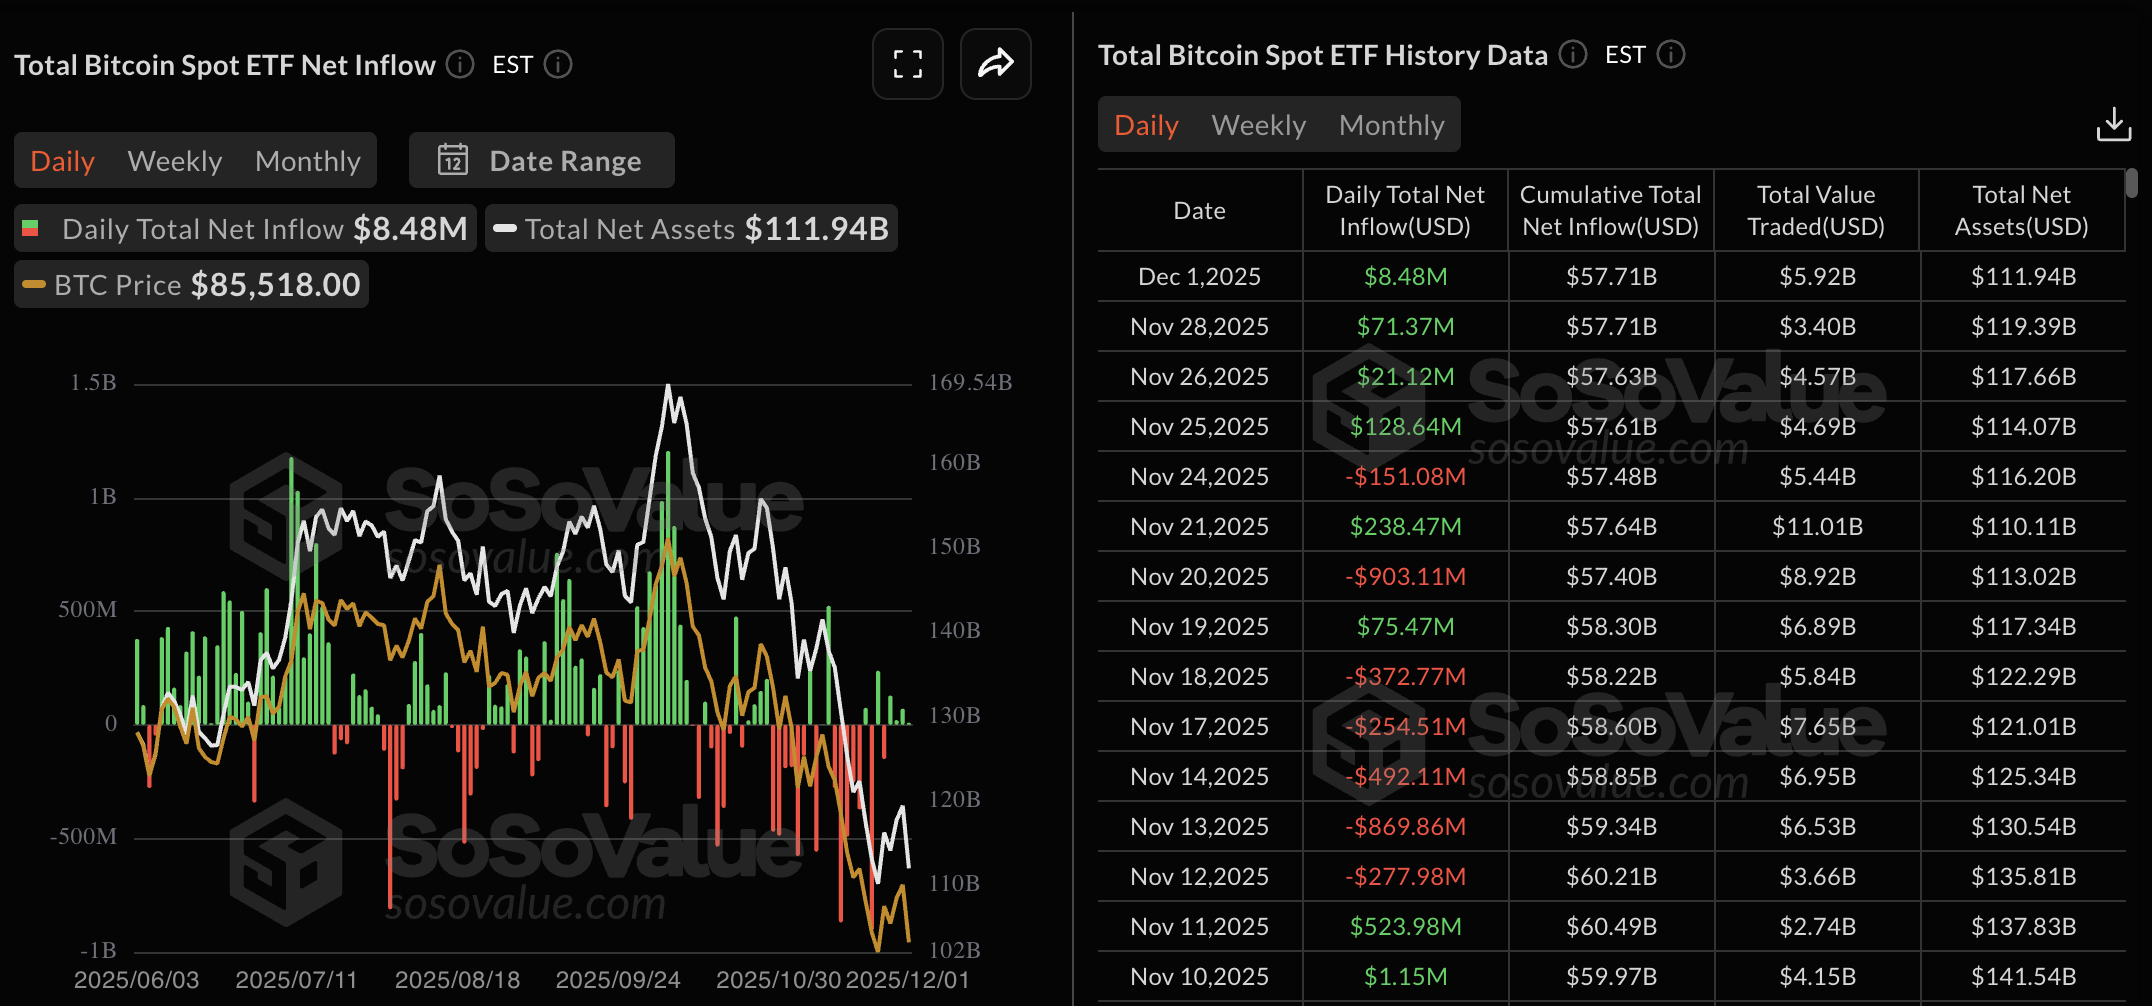Click the info icon beside History Data title

1572,56
